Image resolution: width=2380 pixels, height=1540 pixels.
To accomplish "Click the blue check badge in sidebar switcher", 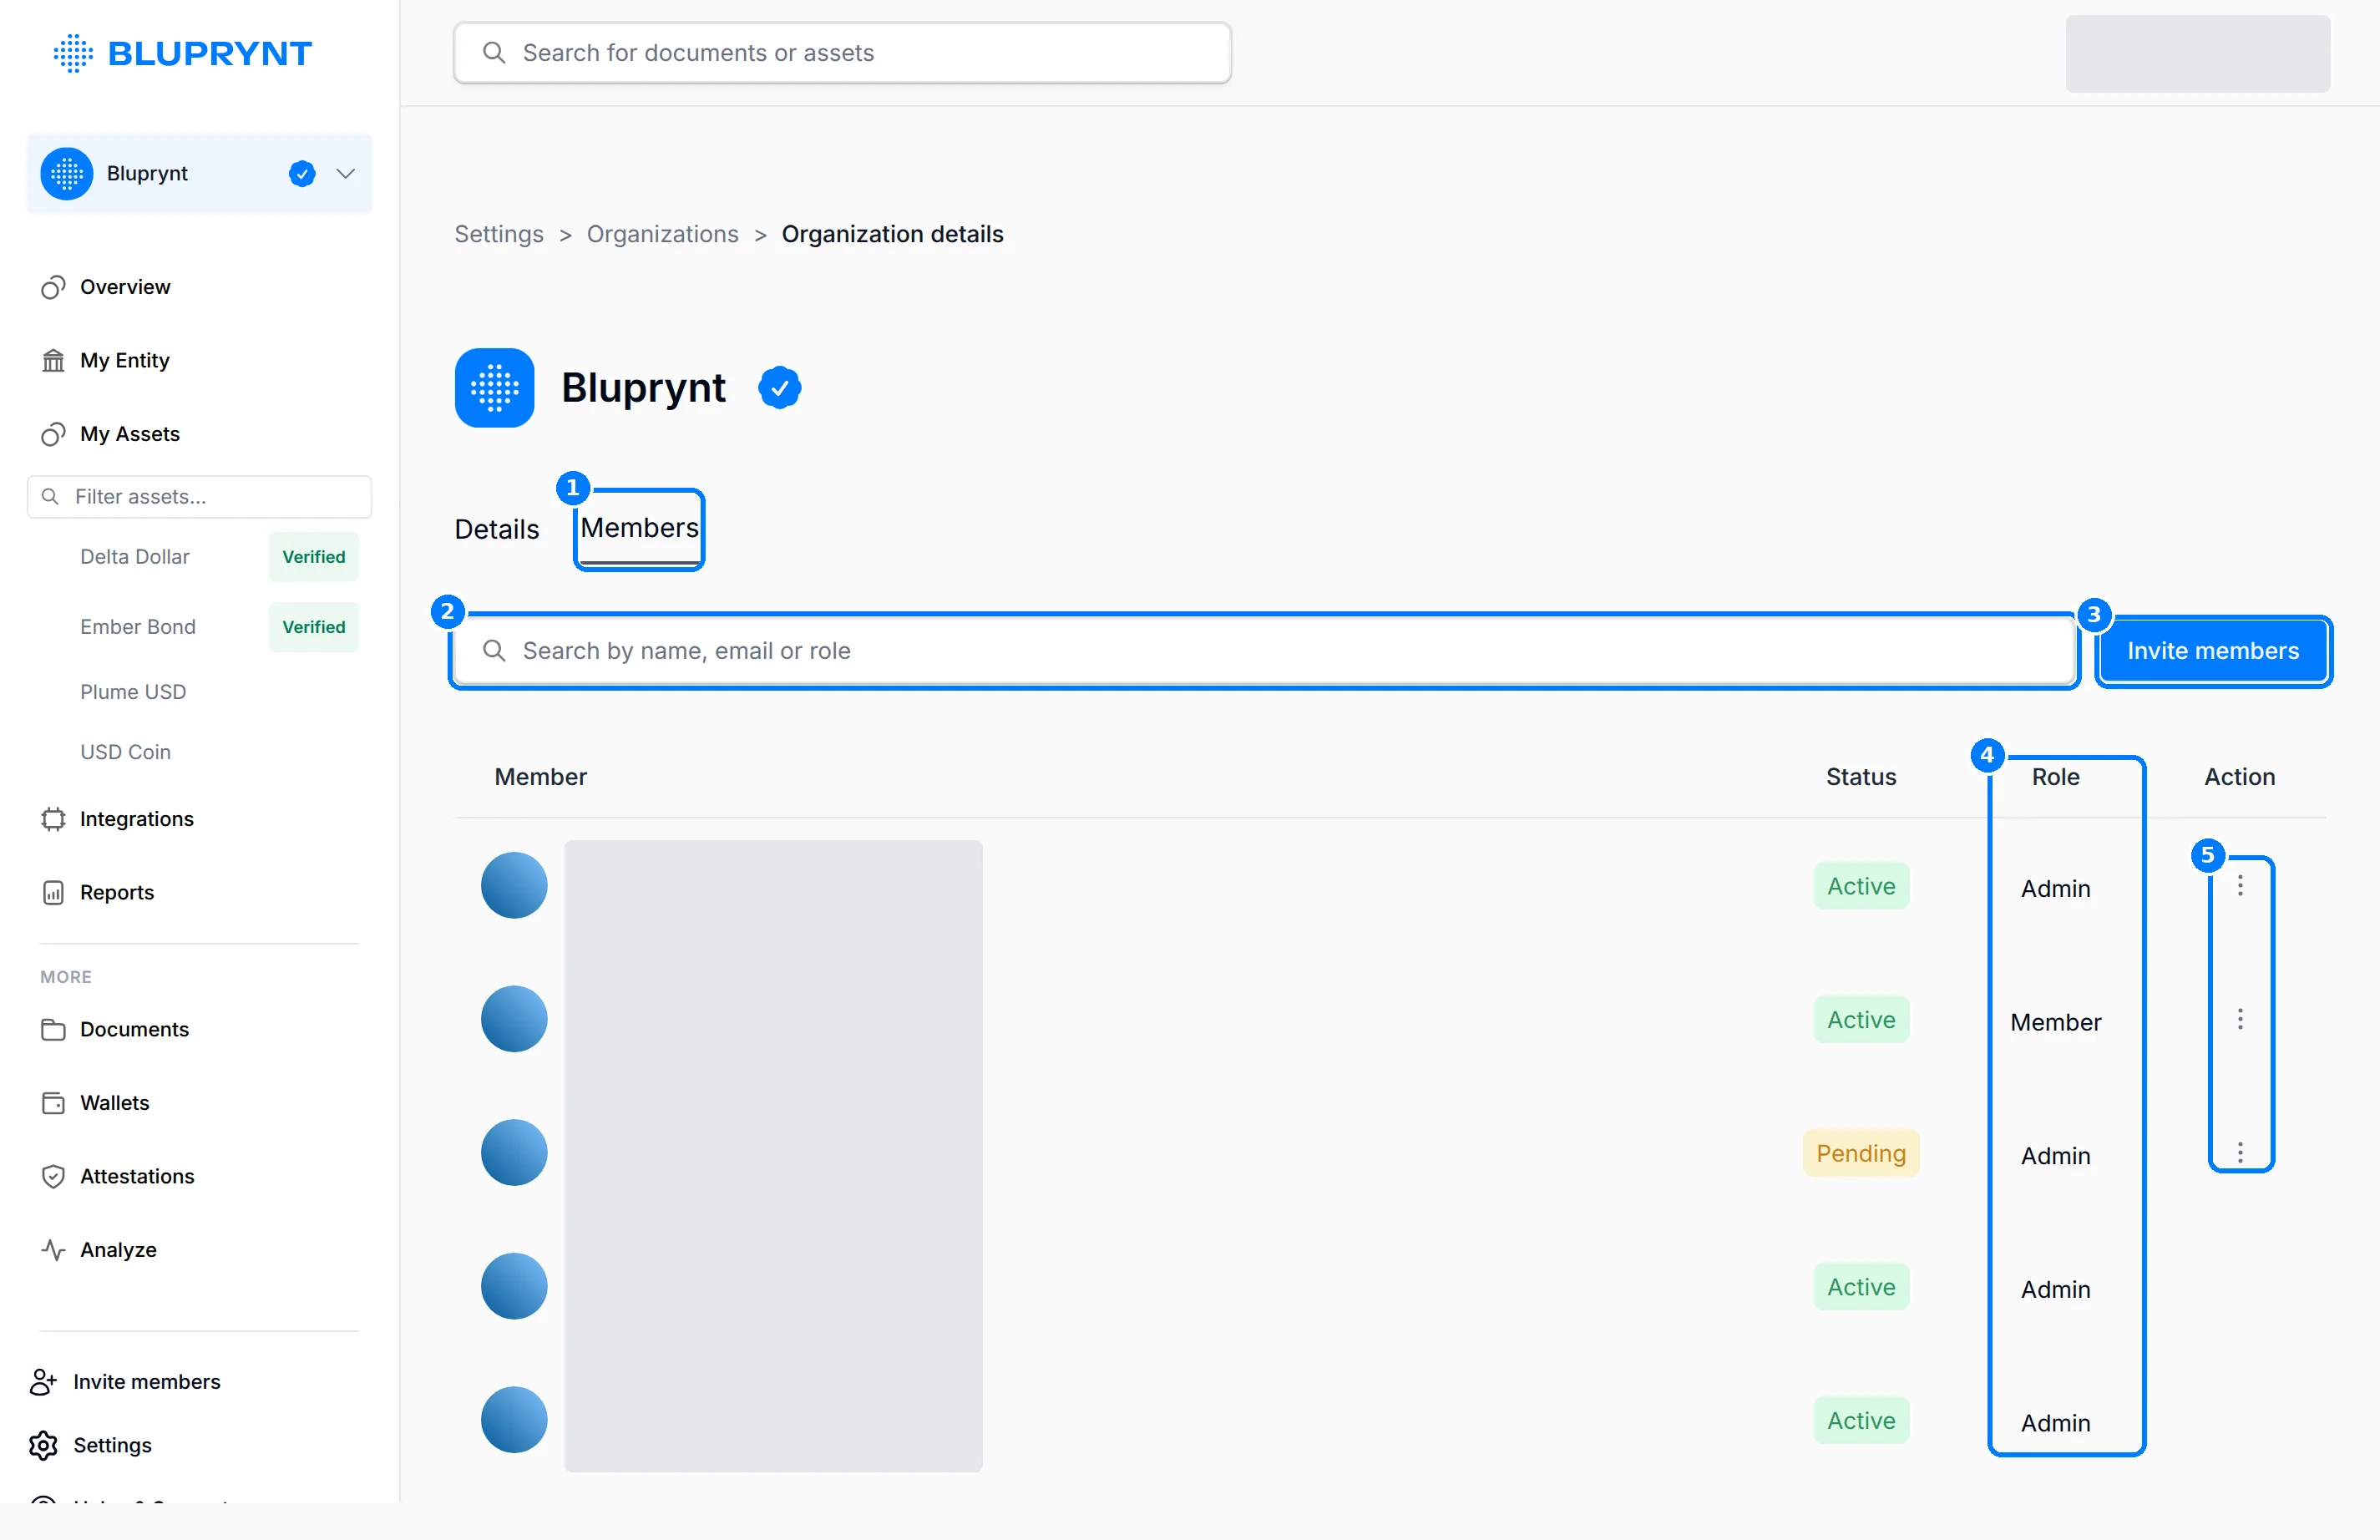I will pos(302,174).
